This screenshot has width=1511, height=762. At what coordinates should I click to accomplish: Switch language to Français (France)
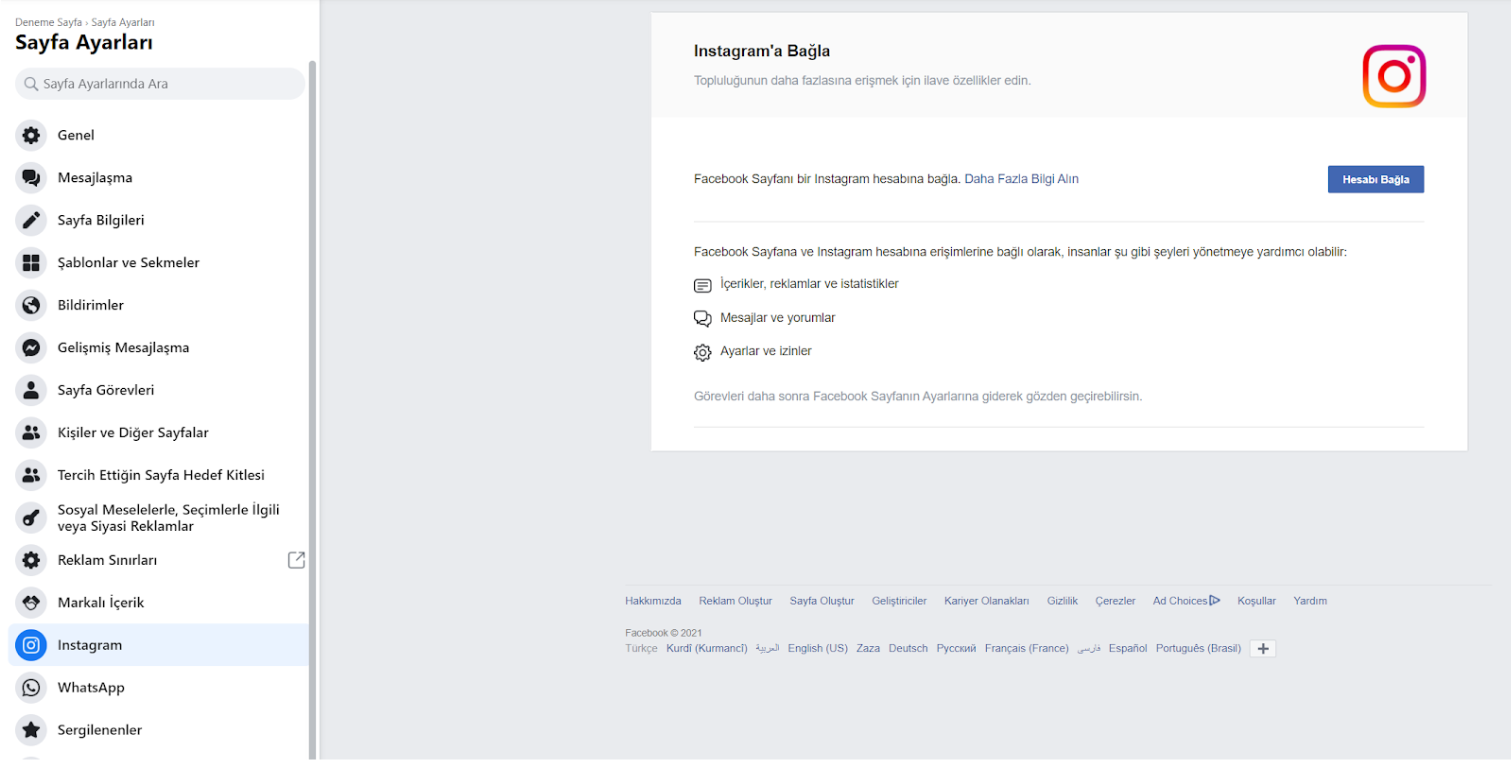coord(1026,649)
